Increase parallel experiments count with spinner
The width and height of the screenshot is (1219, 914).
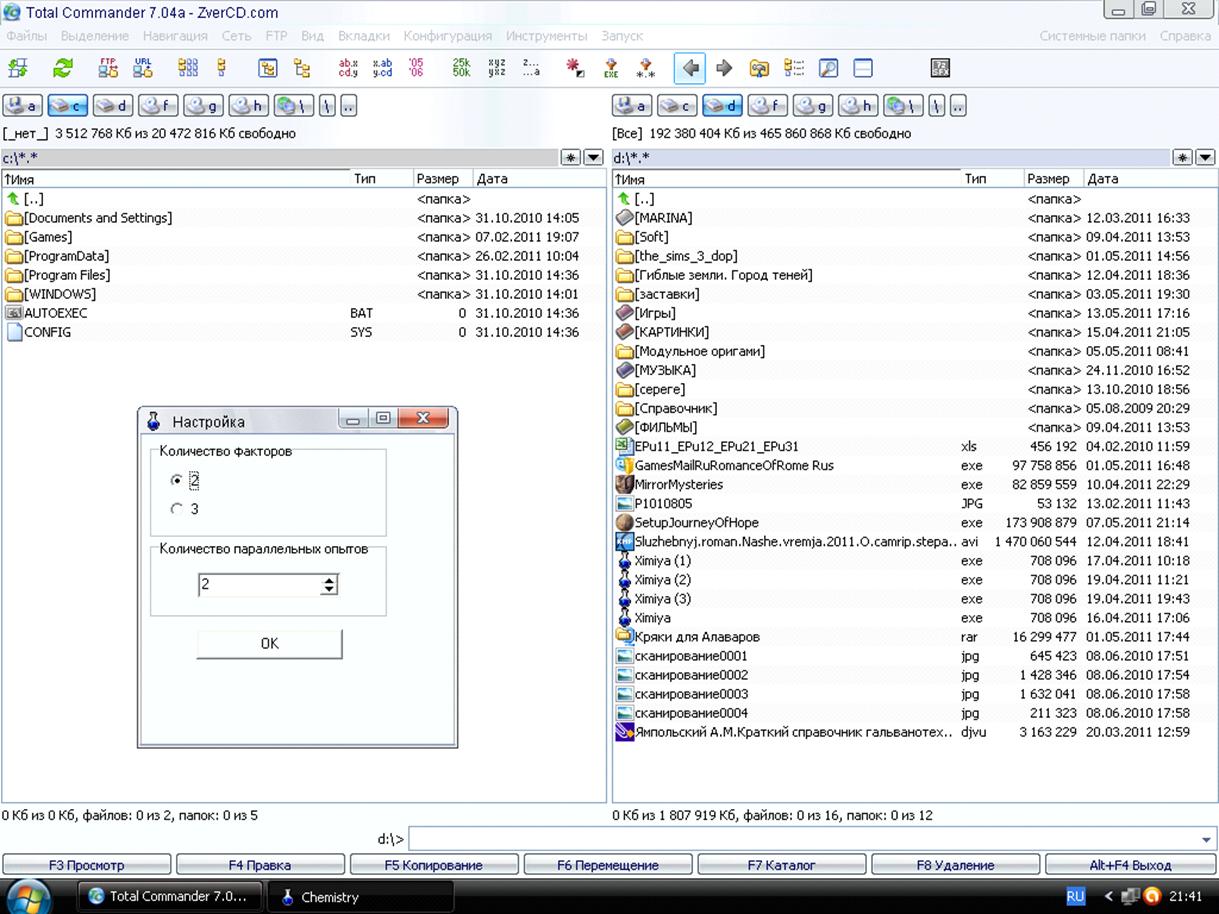[329, 580]
